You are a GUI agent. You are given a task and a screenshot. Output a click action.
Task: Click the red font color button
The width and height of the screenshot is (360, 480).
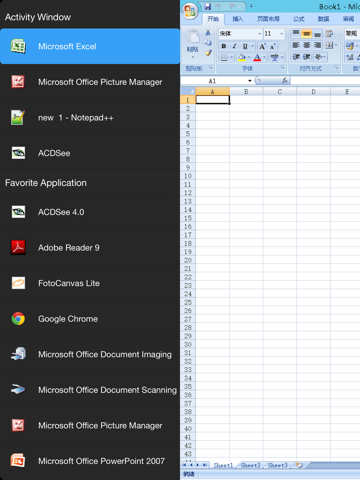pos(257,58)
